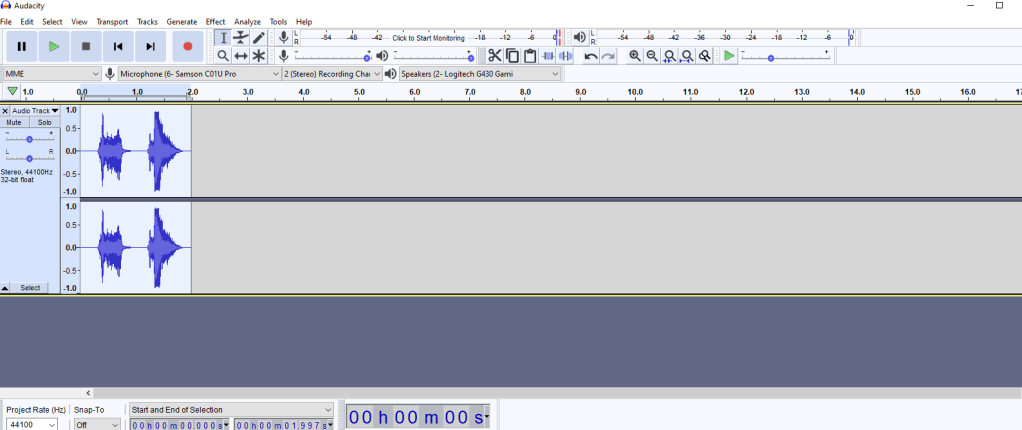The height and width of the screenshot is (430, 1022).
Task: Click the track gain slider
Action: [30, 139]
